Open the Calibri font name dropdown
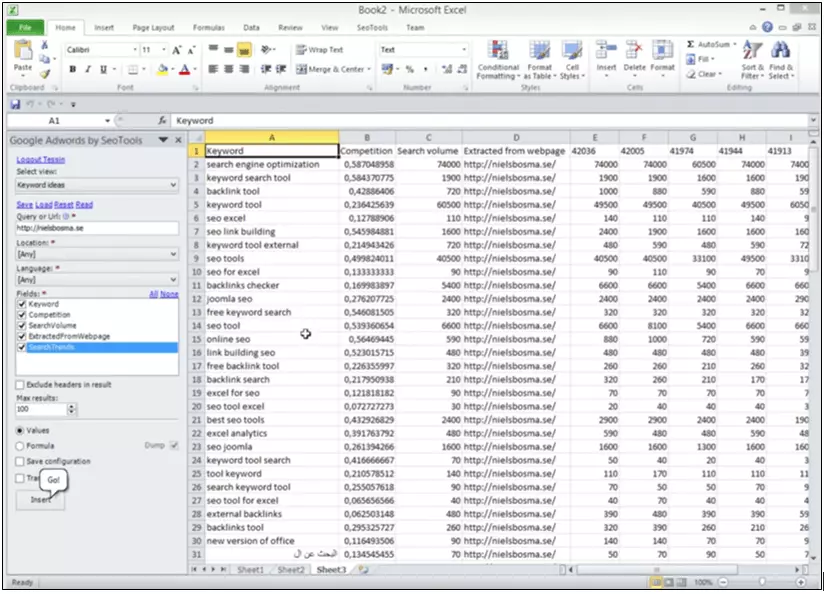824x594 pixels. pyautogui.click(x=134, y=49)
